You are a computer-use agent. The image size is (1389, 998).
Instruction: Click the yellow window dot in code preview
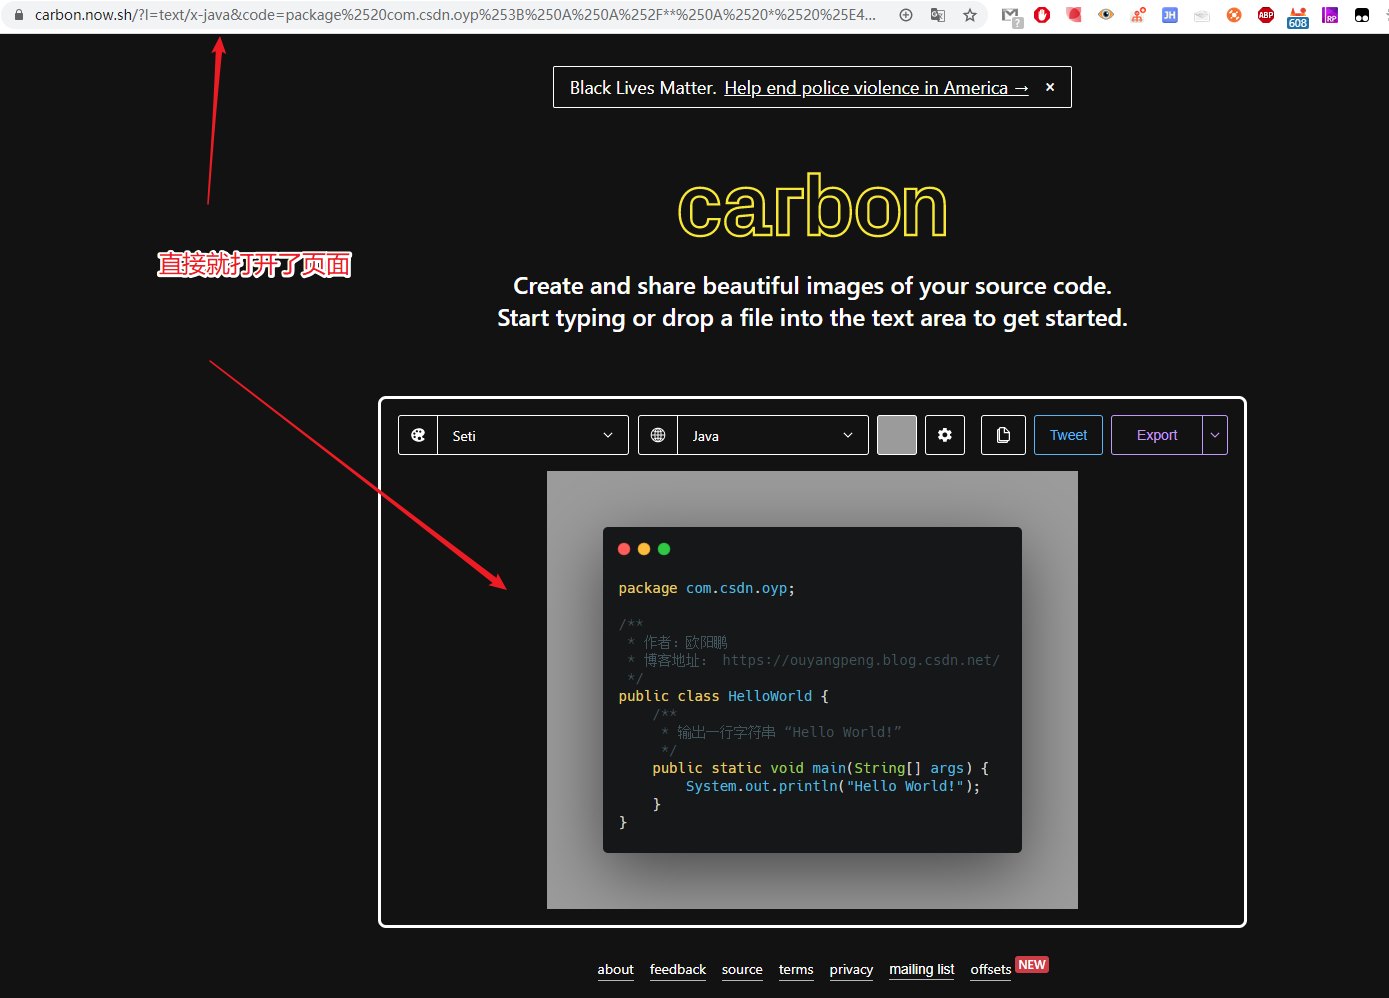tap(644, 549)
